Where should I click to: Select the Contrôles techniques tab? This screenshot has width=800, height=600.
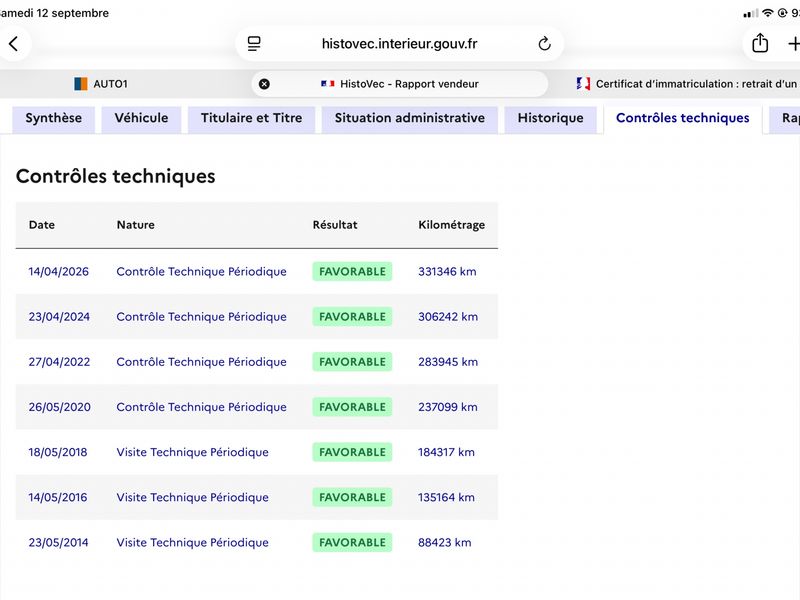pyautogui.click(x=683, y=118)
